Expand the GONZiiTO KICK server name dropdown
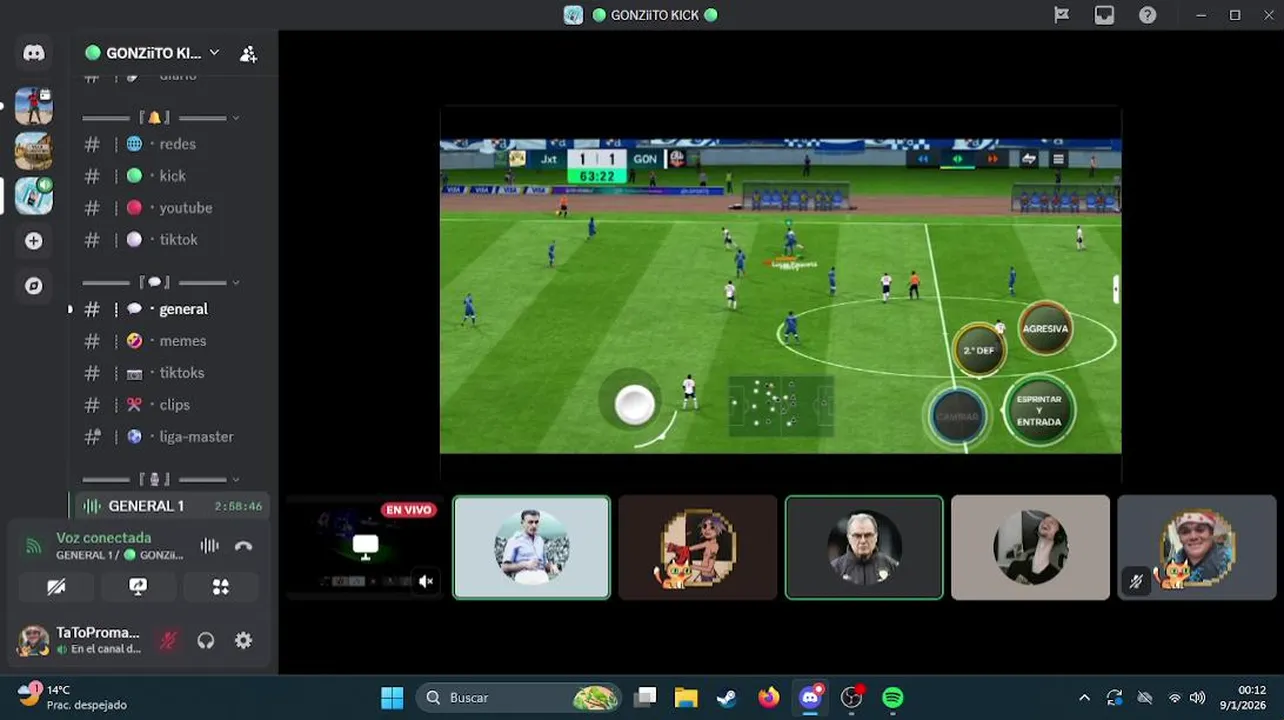The image size is (1284, 720). tap(214, 52)
